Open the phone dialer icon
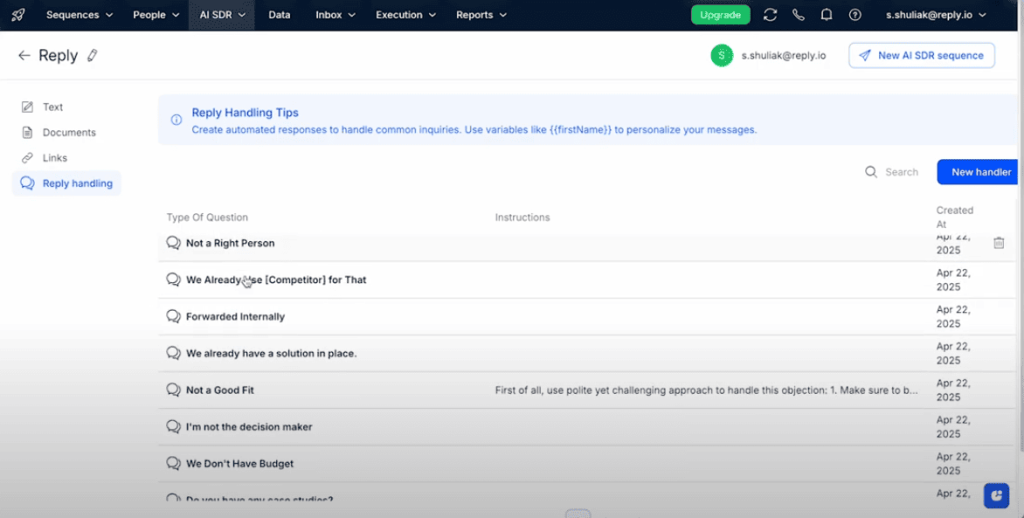Image resolution: width=1024 pixels, height=518 pixels. [798, 15]
